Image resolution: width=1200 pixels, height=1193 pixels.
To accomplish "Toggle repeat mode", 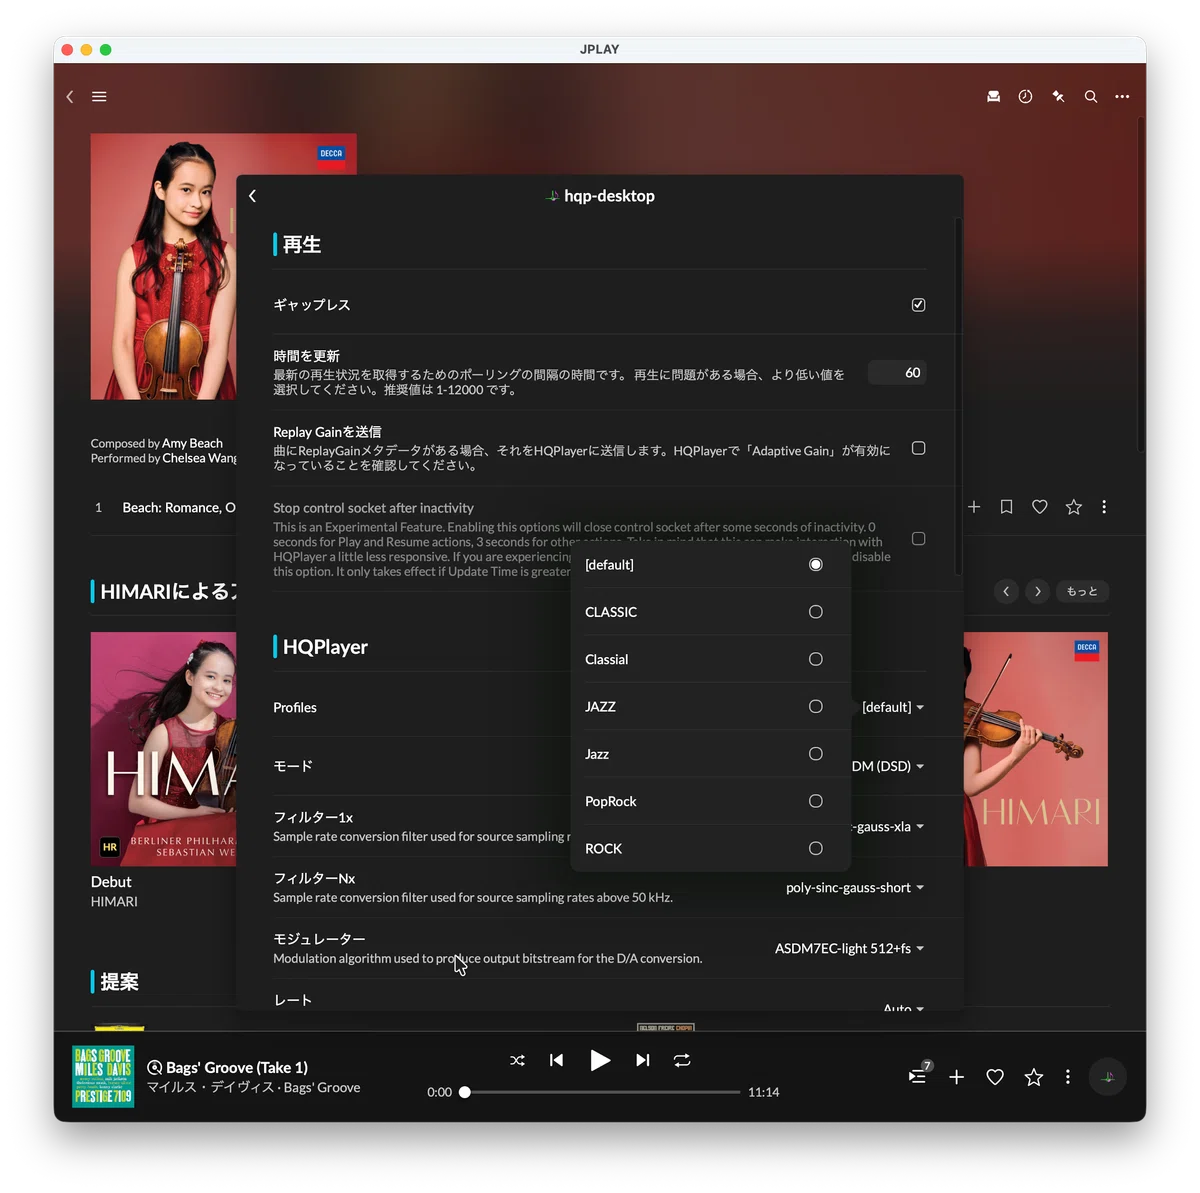I will pyautogui.click(x=682, y=1060).
